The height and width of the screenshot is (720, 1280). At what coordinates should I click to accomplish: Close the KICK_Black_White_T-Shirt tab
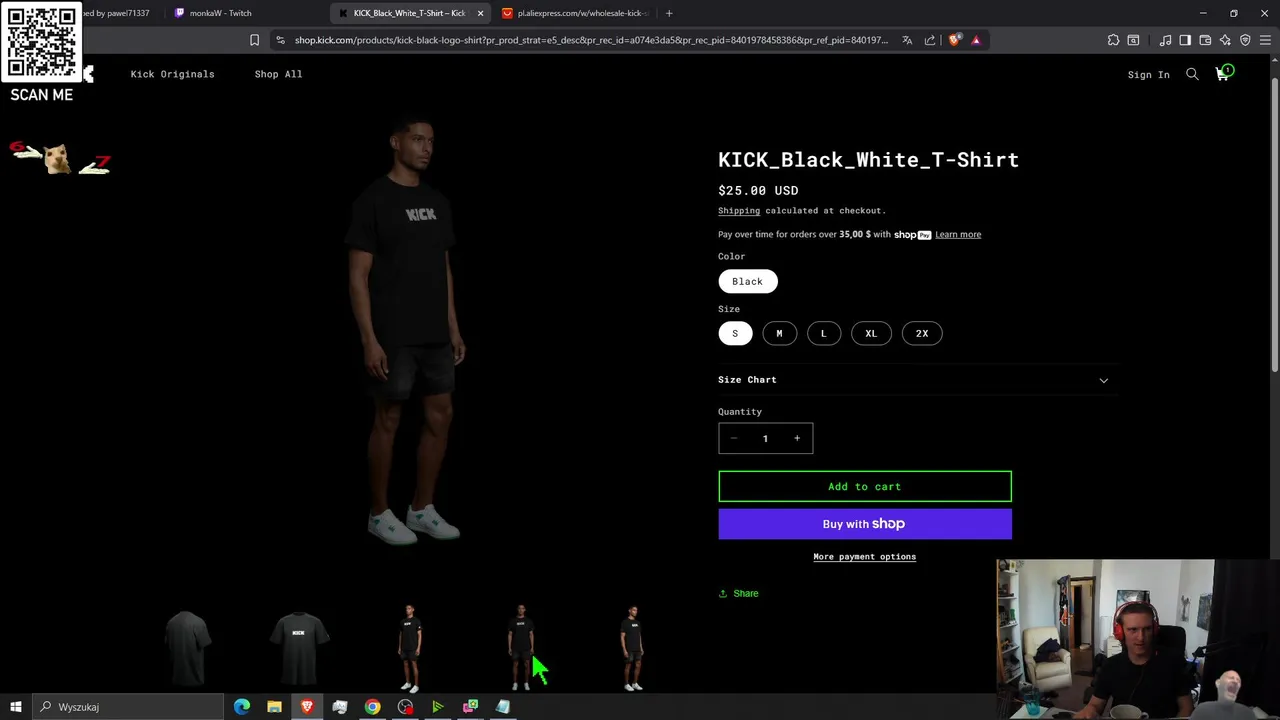480,13
